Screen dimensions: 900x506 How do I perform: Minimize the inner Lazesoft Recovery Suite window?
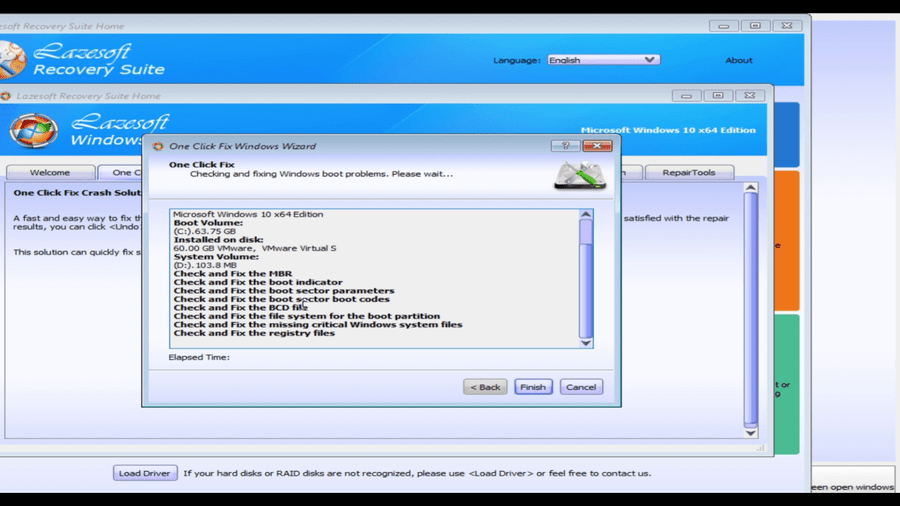point(686,96)
